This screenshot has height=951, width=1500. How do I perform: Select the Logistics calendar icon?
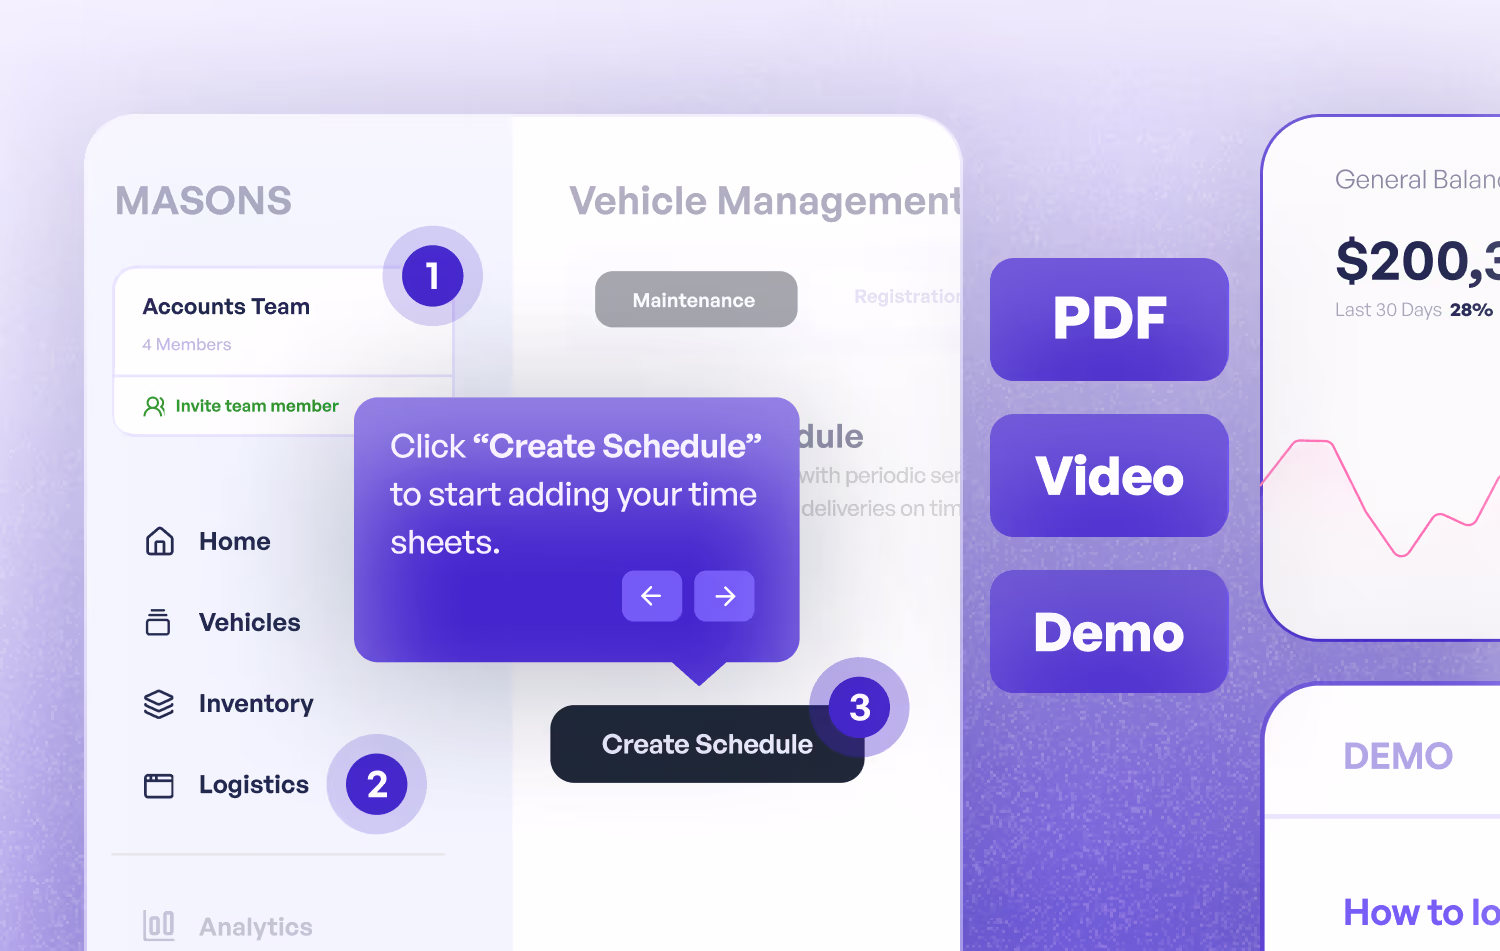(158, 785)
